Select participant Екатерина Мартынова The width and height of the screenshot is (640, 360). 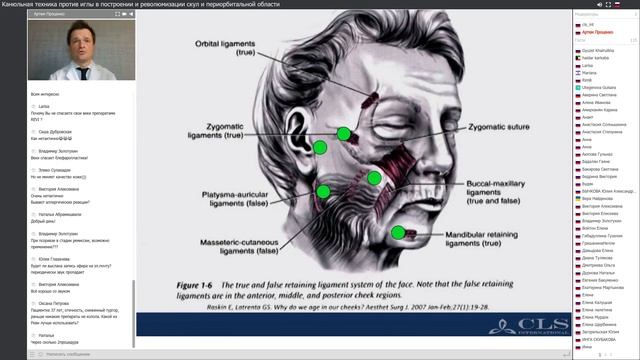click(603, 287)
